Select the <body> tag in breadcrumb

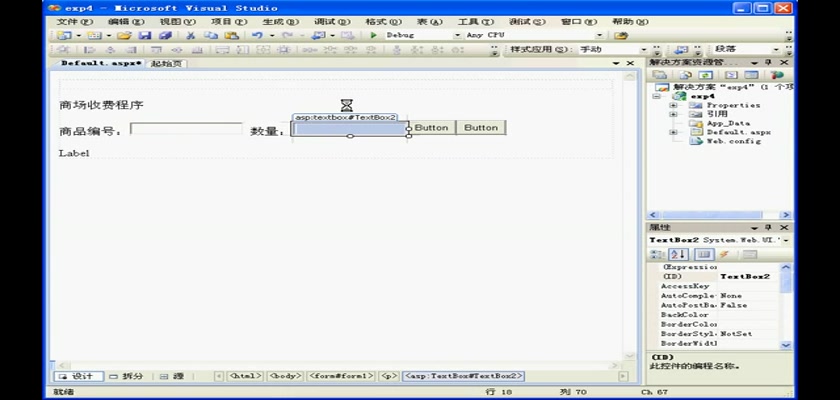[x=284, y=377]
